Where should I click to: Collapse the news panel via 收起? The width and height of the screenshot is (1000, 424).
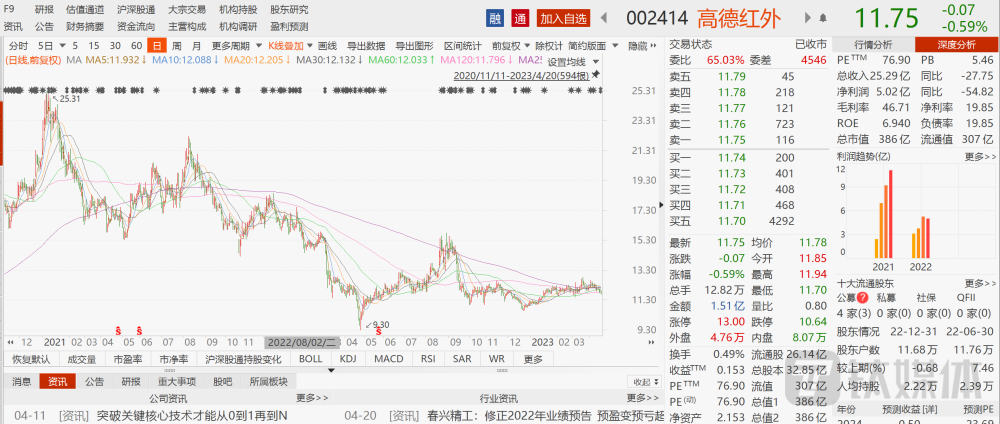point(642,382)
